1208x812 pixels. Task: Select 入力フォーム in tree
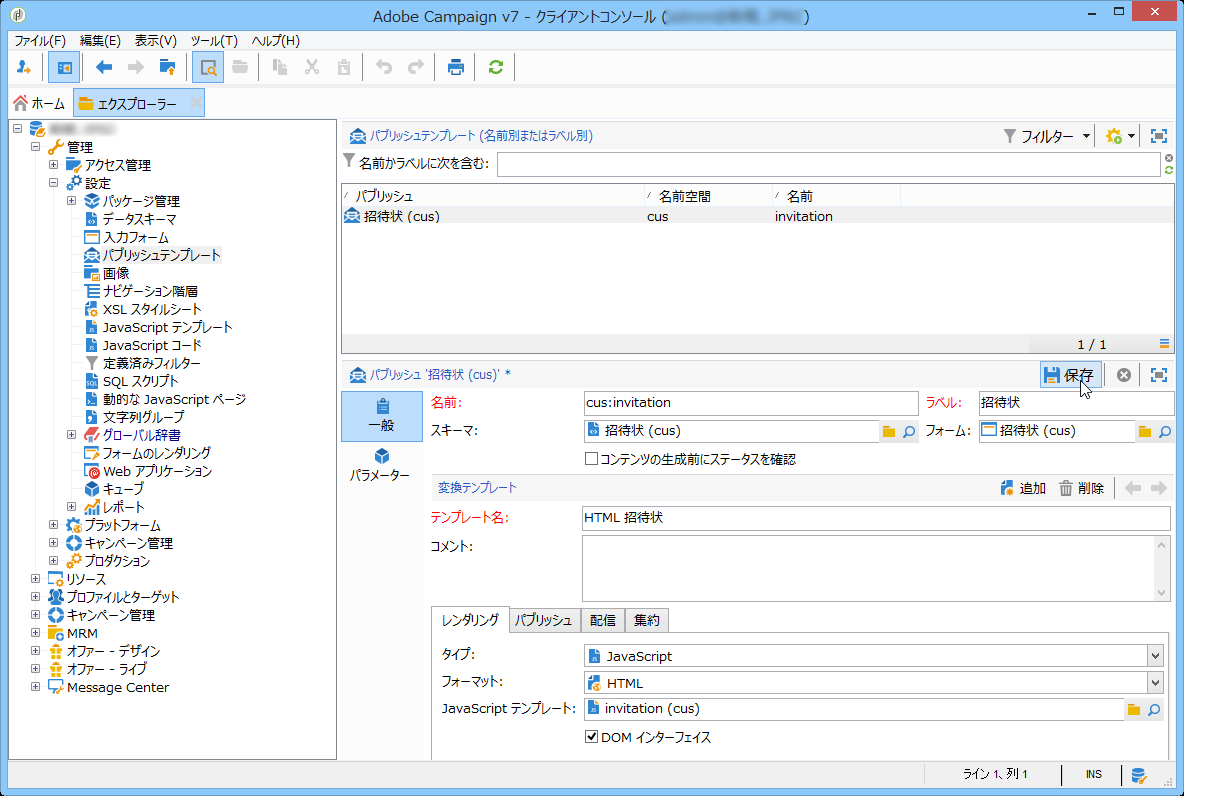coord(135,237)
